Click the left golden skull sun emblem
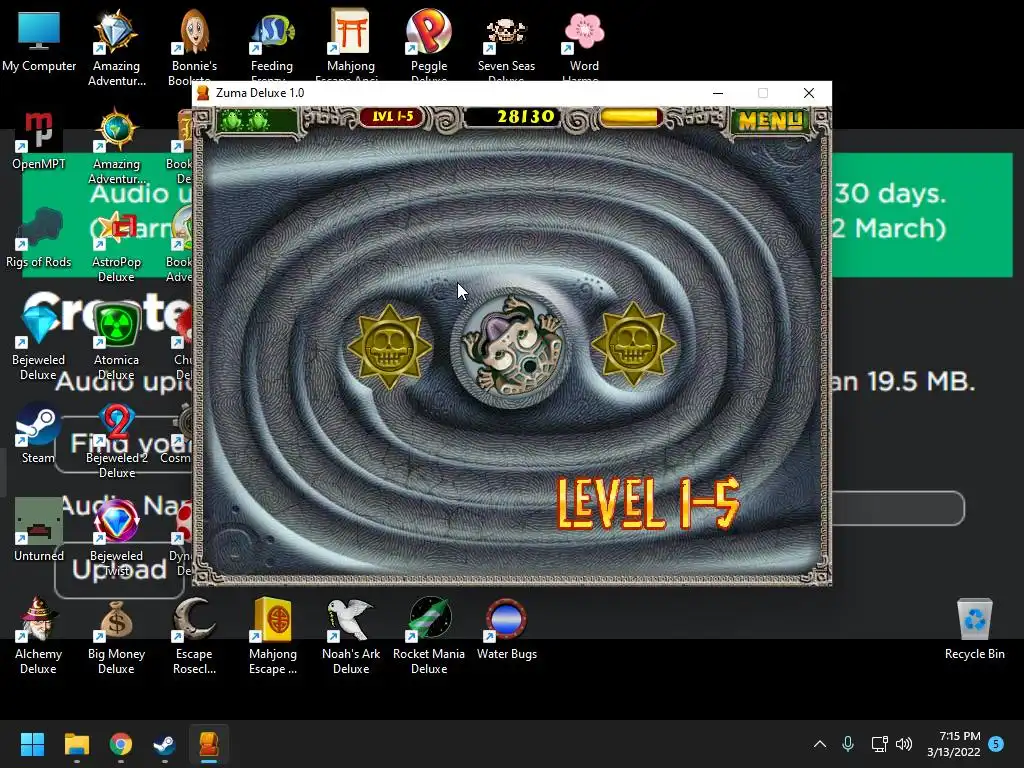 pos(390,346)
